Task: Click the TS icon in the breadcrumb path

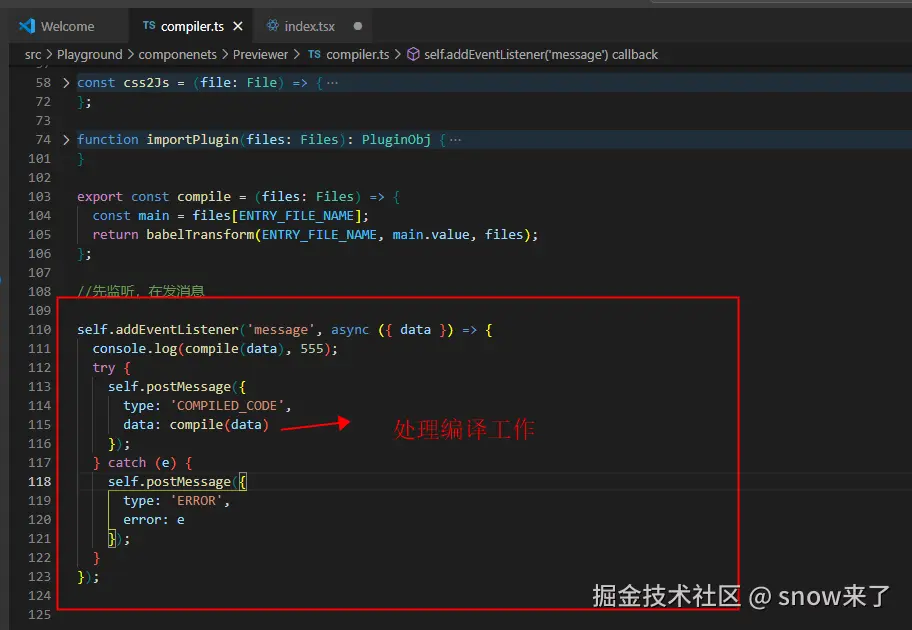Action: click(314, 54)
